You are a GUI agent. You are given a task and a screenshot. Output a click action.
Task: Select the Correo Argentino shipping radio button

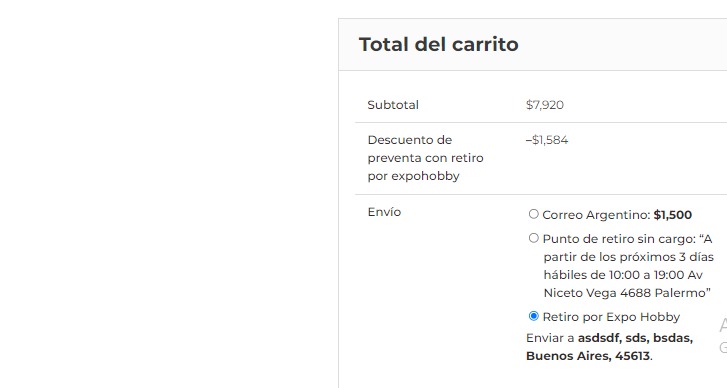(534, 214)
